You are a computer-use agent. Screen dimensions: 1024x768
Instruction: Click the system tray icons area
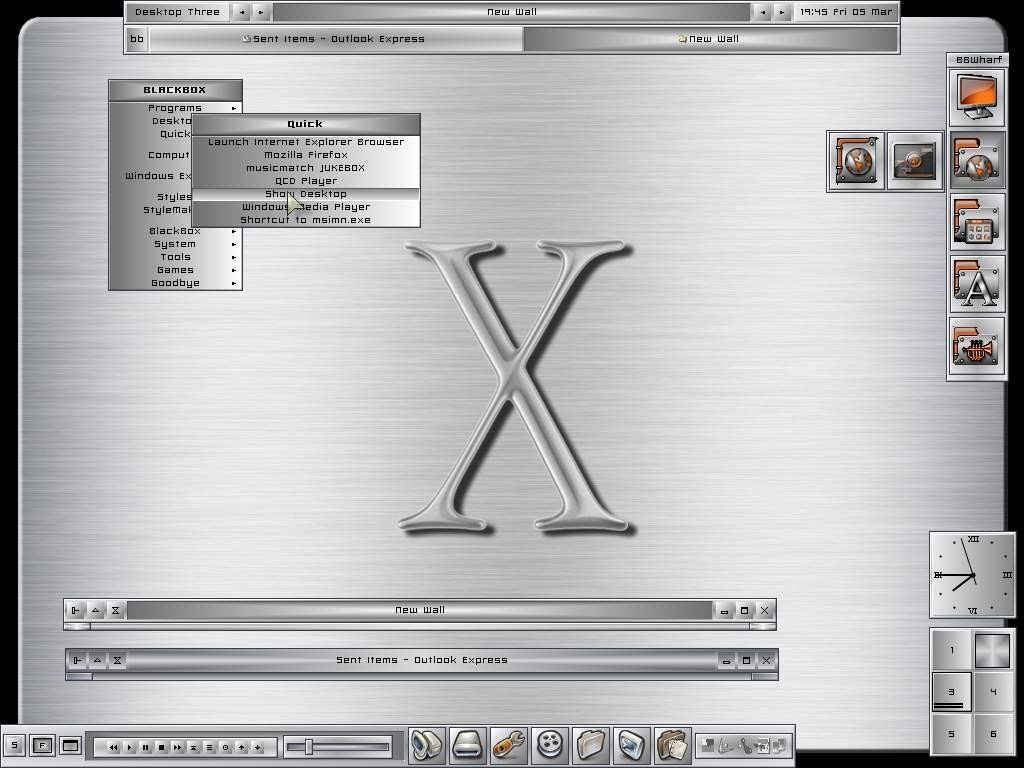pos(744,745)
